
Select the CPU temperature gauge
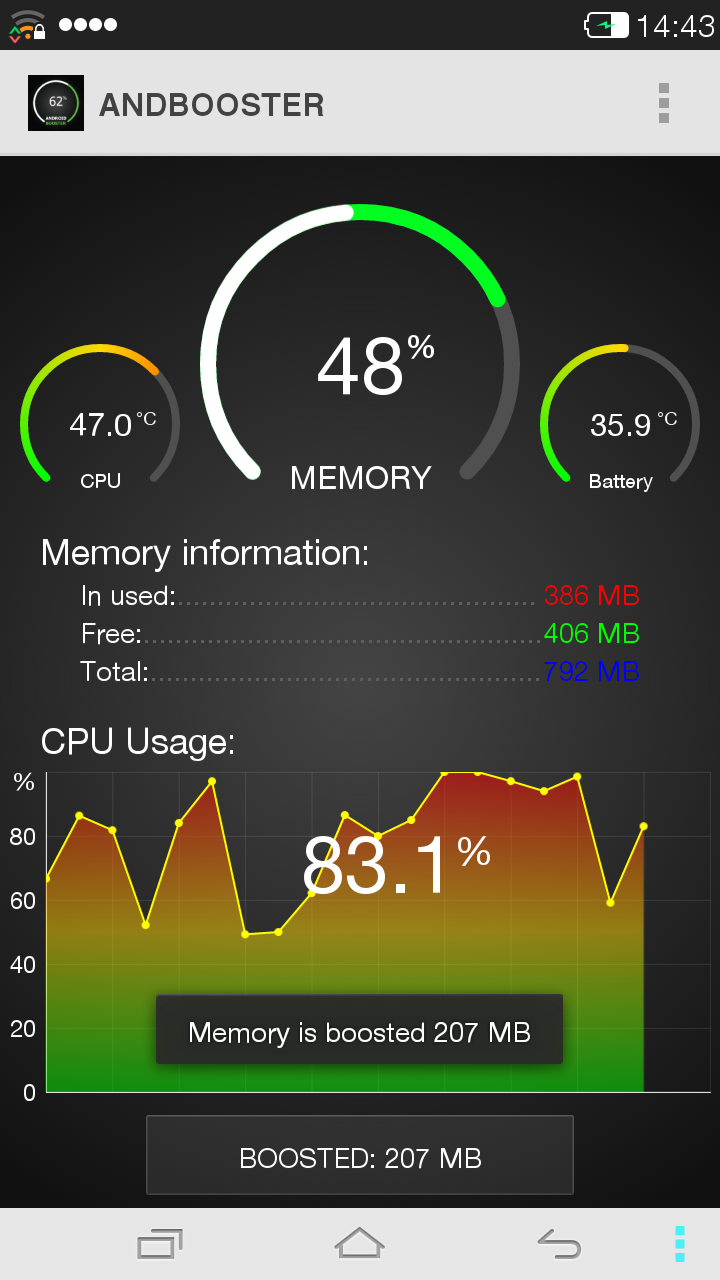100,417
